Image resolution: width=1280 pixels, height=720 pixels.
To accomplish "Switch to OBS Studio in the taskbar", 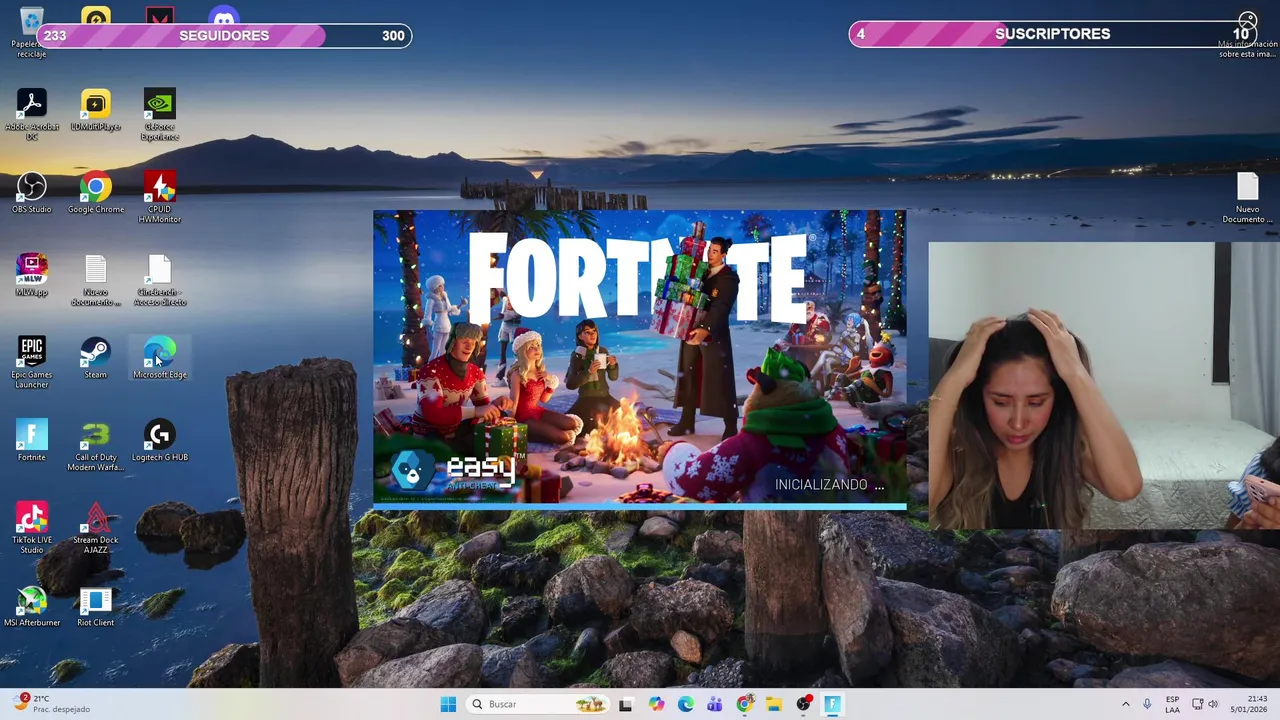I will click(803, 704).
